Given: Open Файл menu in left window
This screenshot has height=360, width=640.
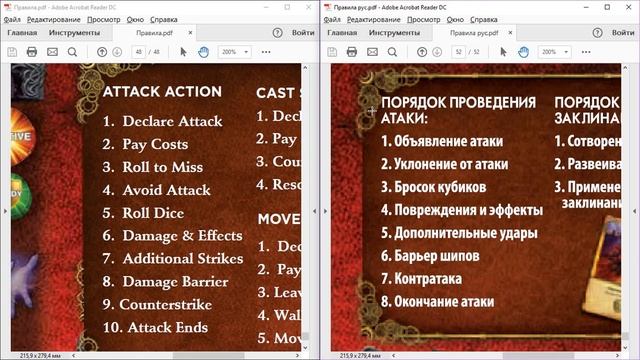Looking at the screenshot, I should point(12,20).
